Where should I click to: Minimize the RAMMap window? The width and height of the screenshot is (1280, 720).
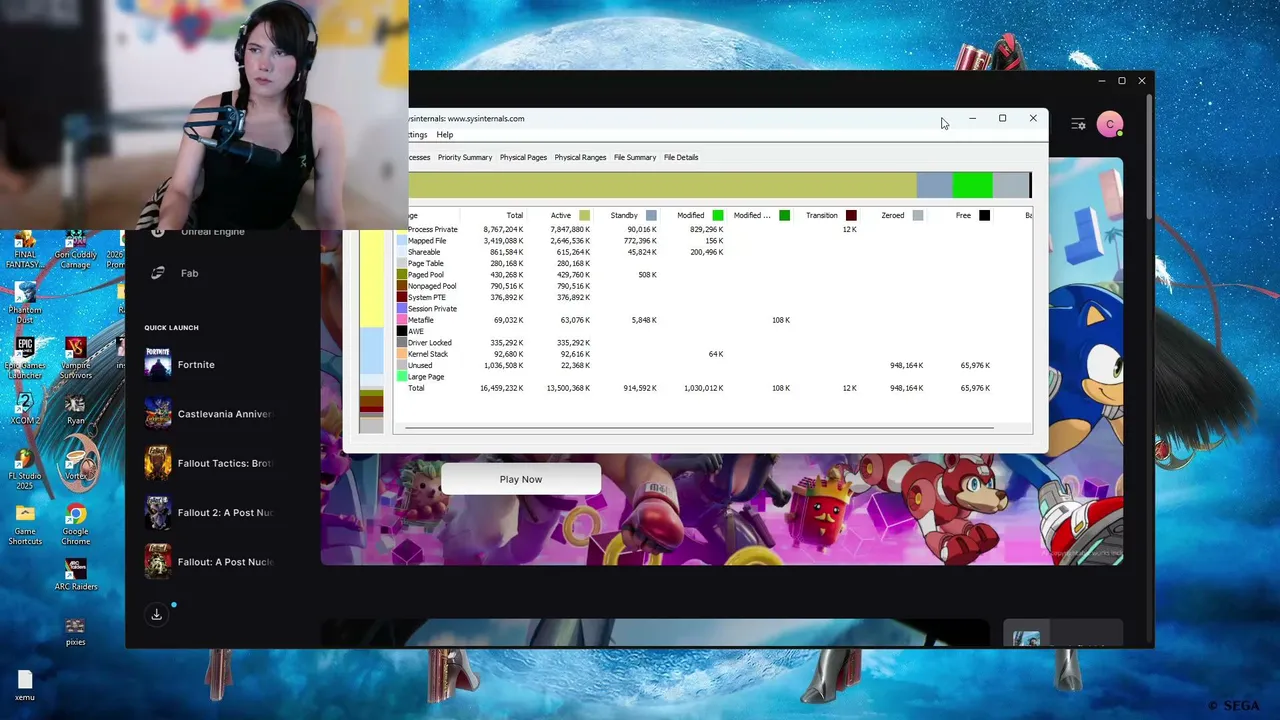click(972, 119)
